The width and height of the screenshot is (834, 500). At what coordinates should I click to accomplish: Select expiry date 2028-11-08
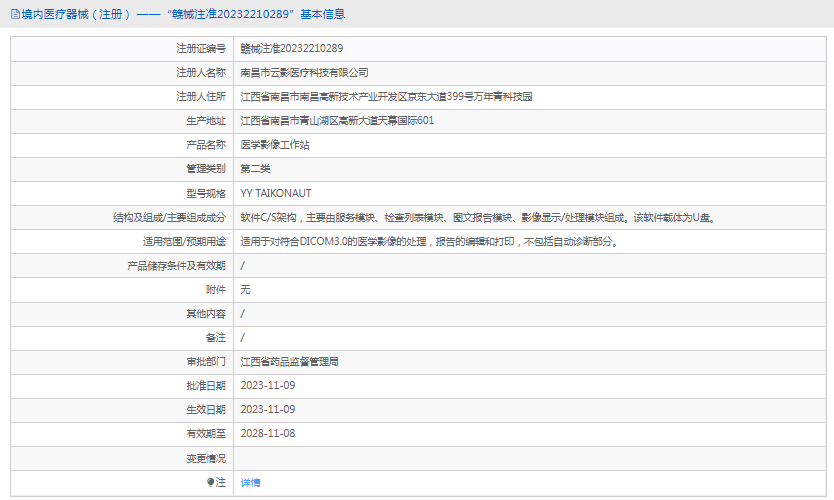pyautogui.click(x=268, y=434)
